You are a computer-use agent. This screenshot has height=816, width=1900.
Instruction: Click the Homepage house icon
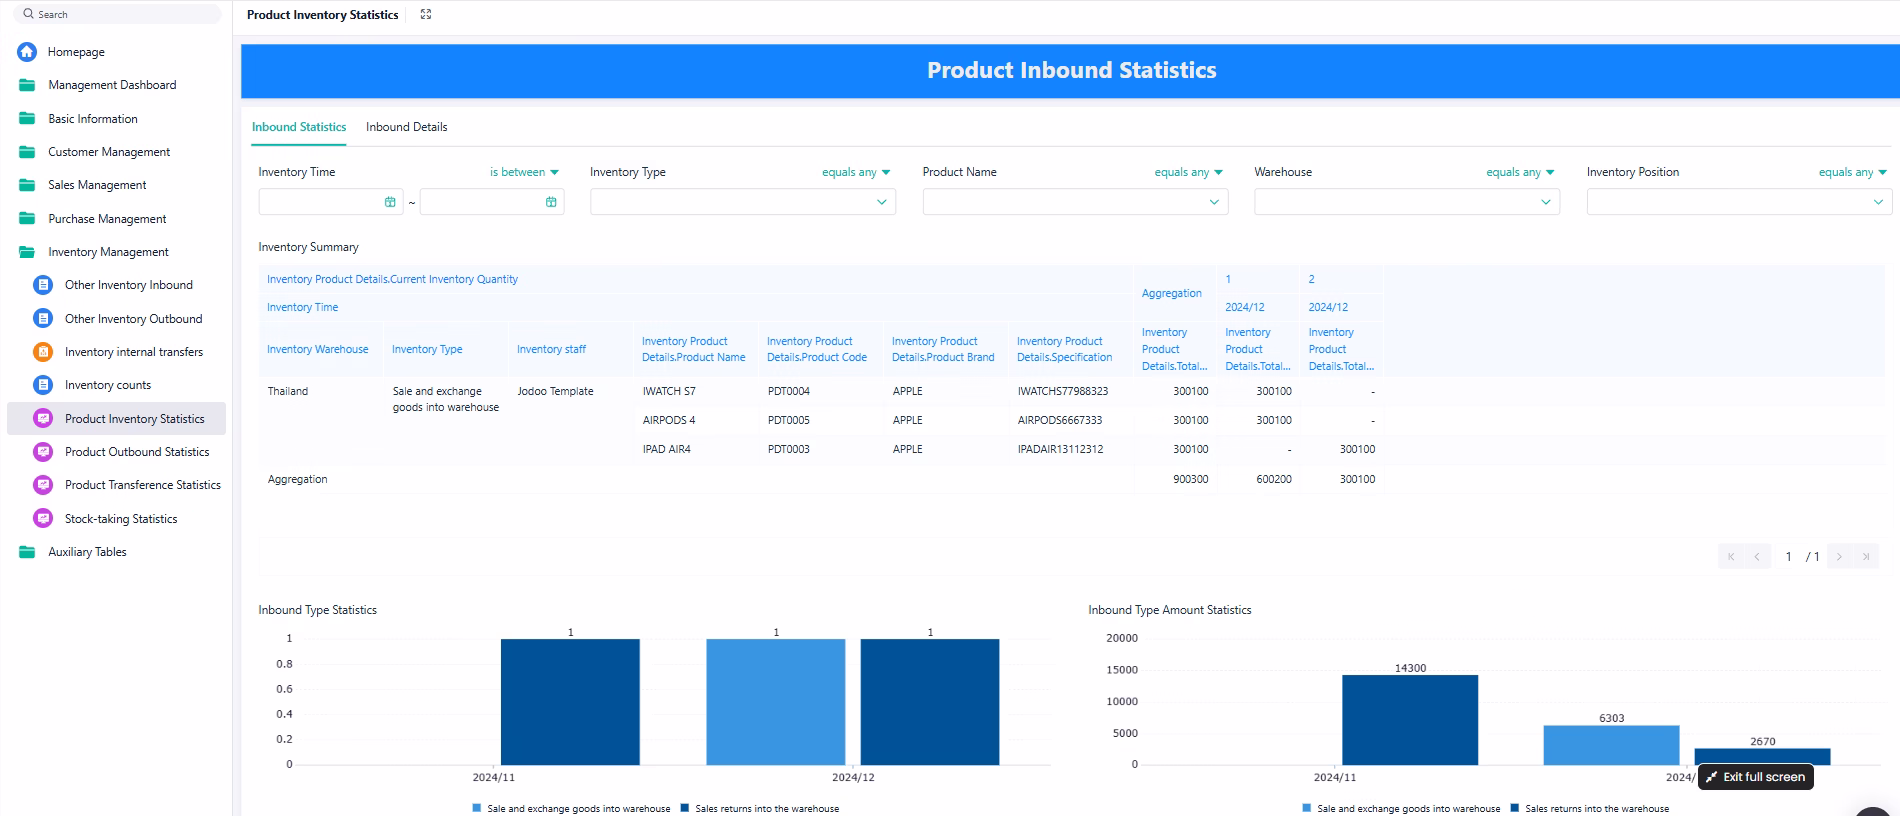(x=27, y=52)
